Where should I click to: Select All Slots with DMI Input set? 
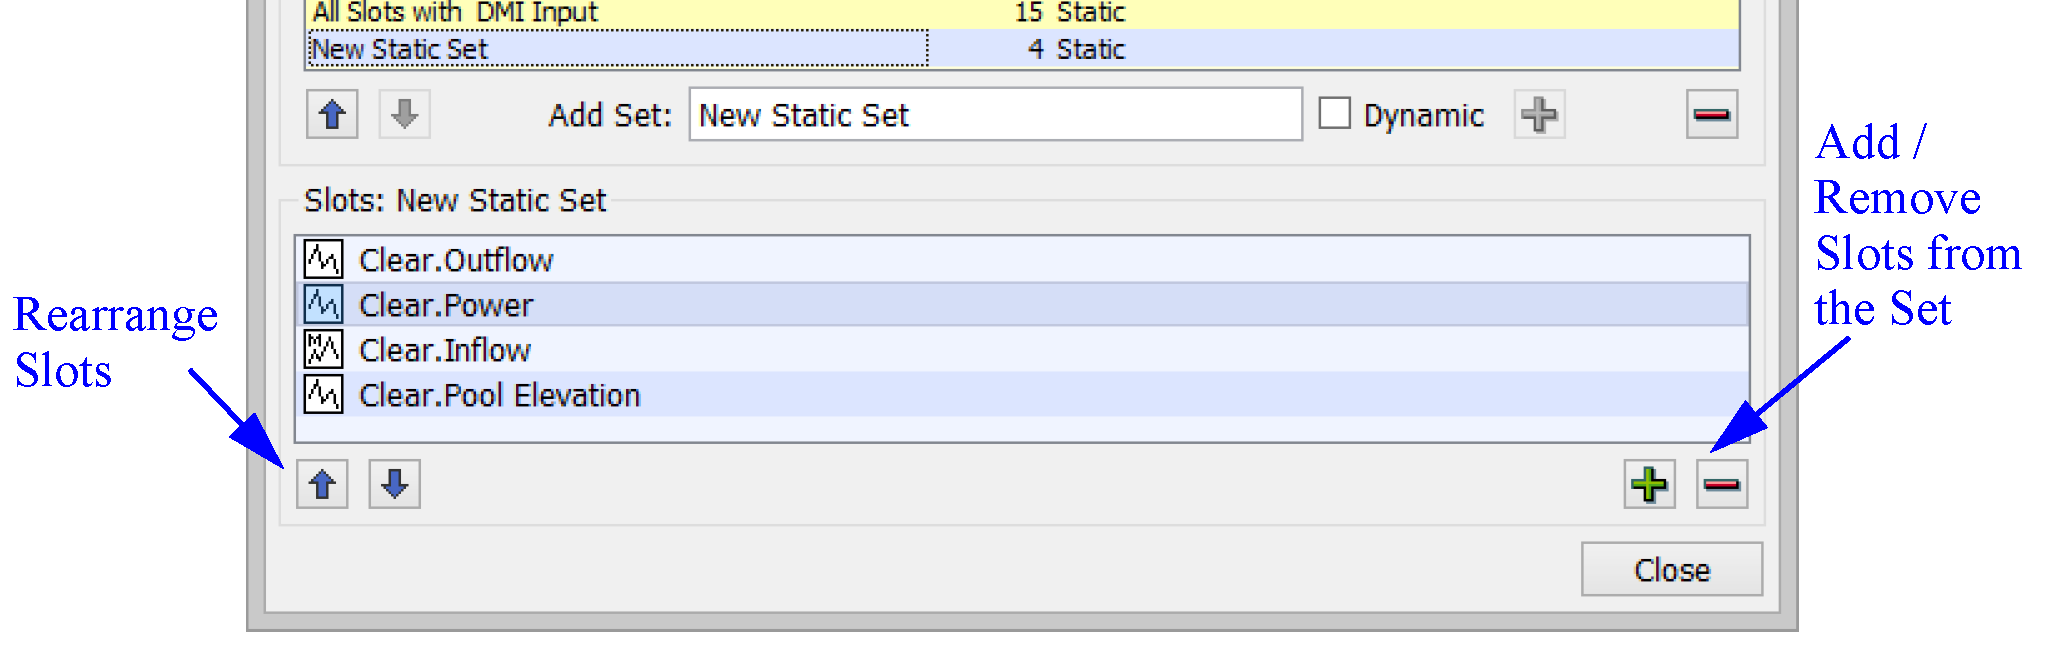[455, 12]
